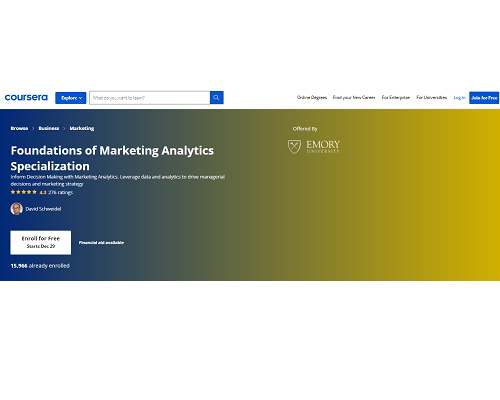Go to Marketing breadcrumb
The image size is (500, 400).
click(82, 128)
